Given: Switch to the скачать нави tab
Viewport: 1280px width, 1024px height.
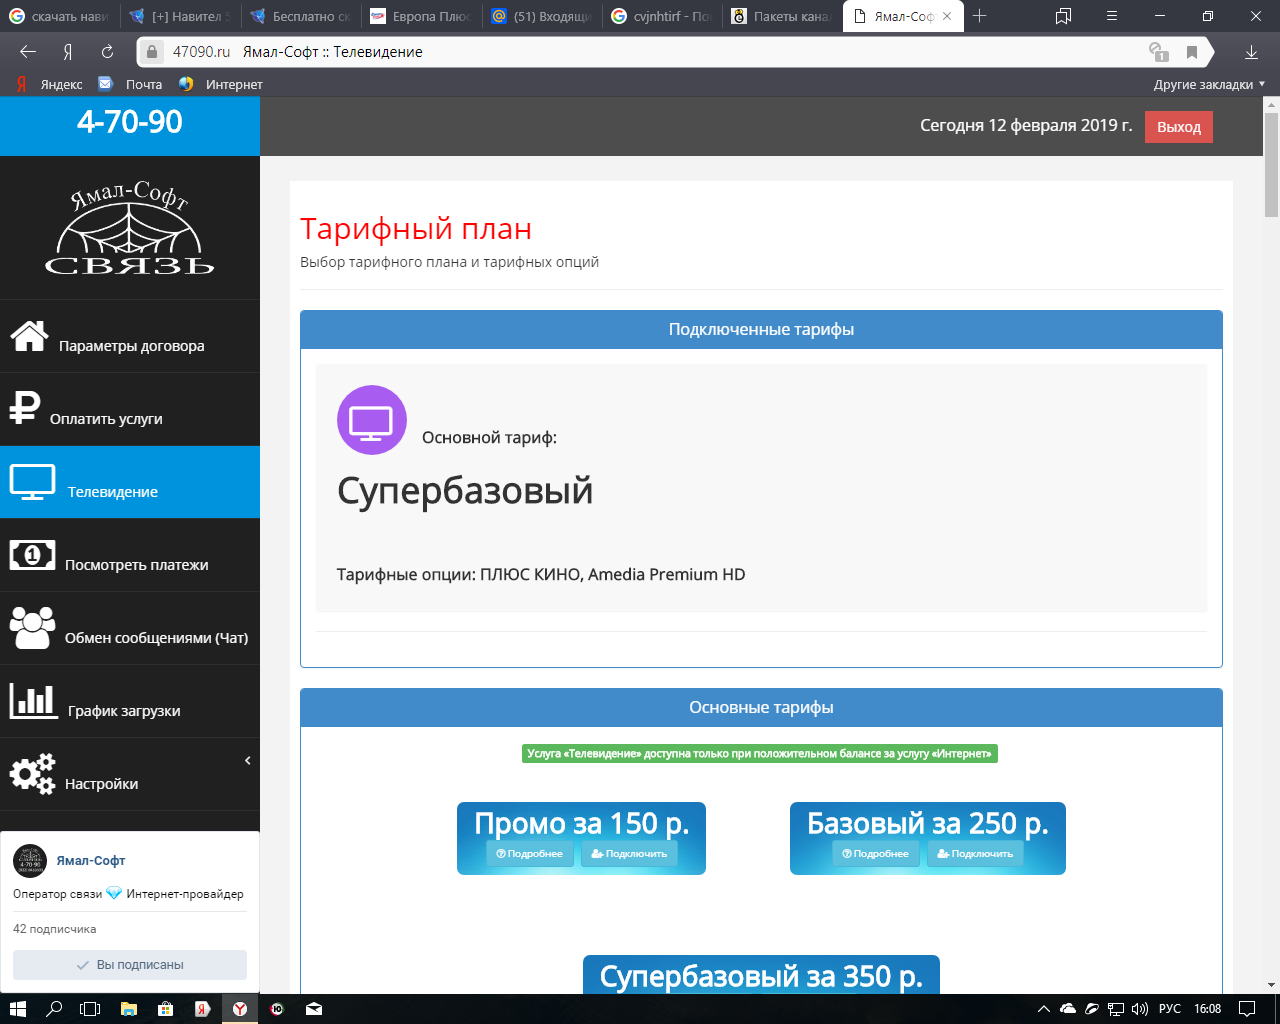Looking at the screenshot, I should pyautogui.click(x=60, y=16).
